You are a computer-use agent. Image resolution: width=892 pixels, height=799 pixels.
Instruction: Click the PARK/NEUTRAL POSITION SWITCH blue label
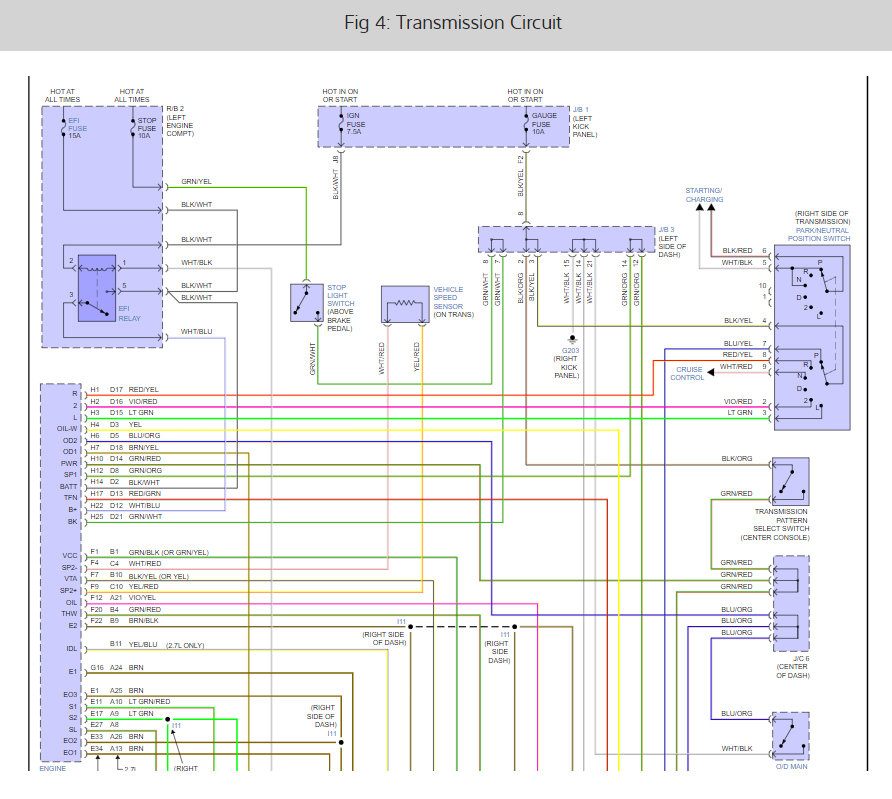(819, 234)
